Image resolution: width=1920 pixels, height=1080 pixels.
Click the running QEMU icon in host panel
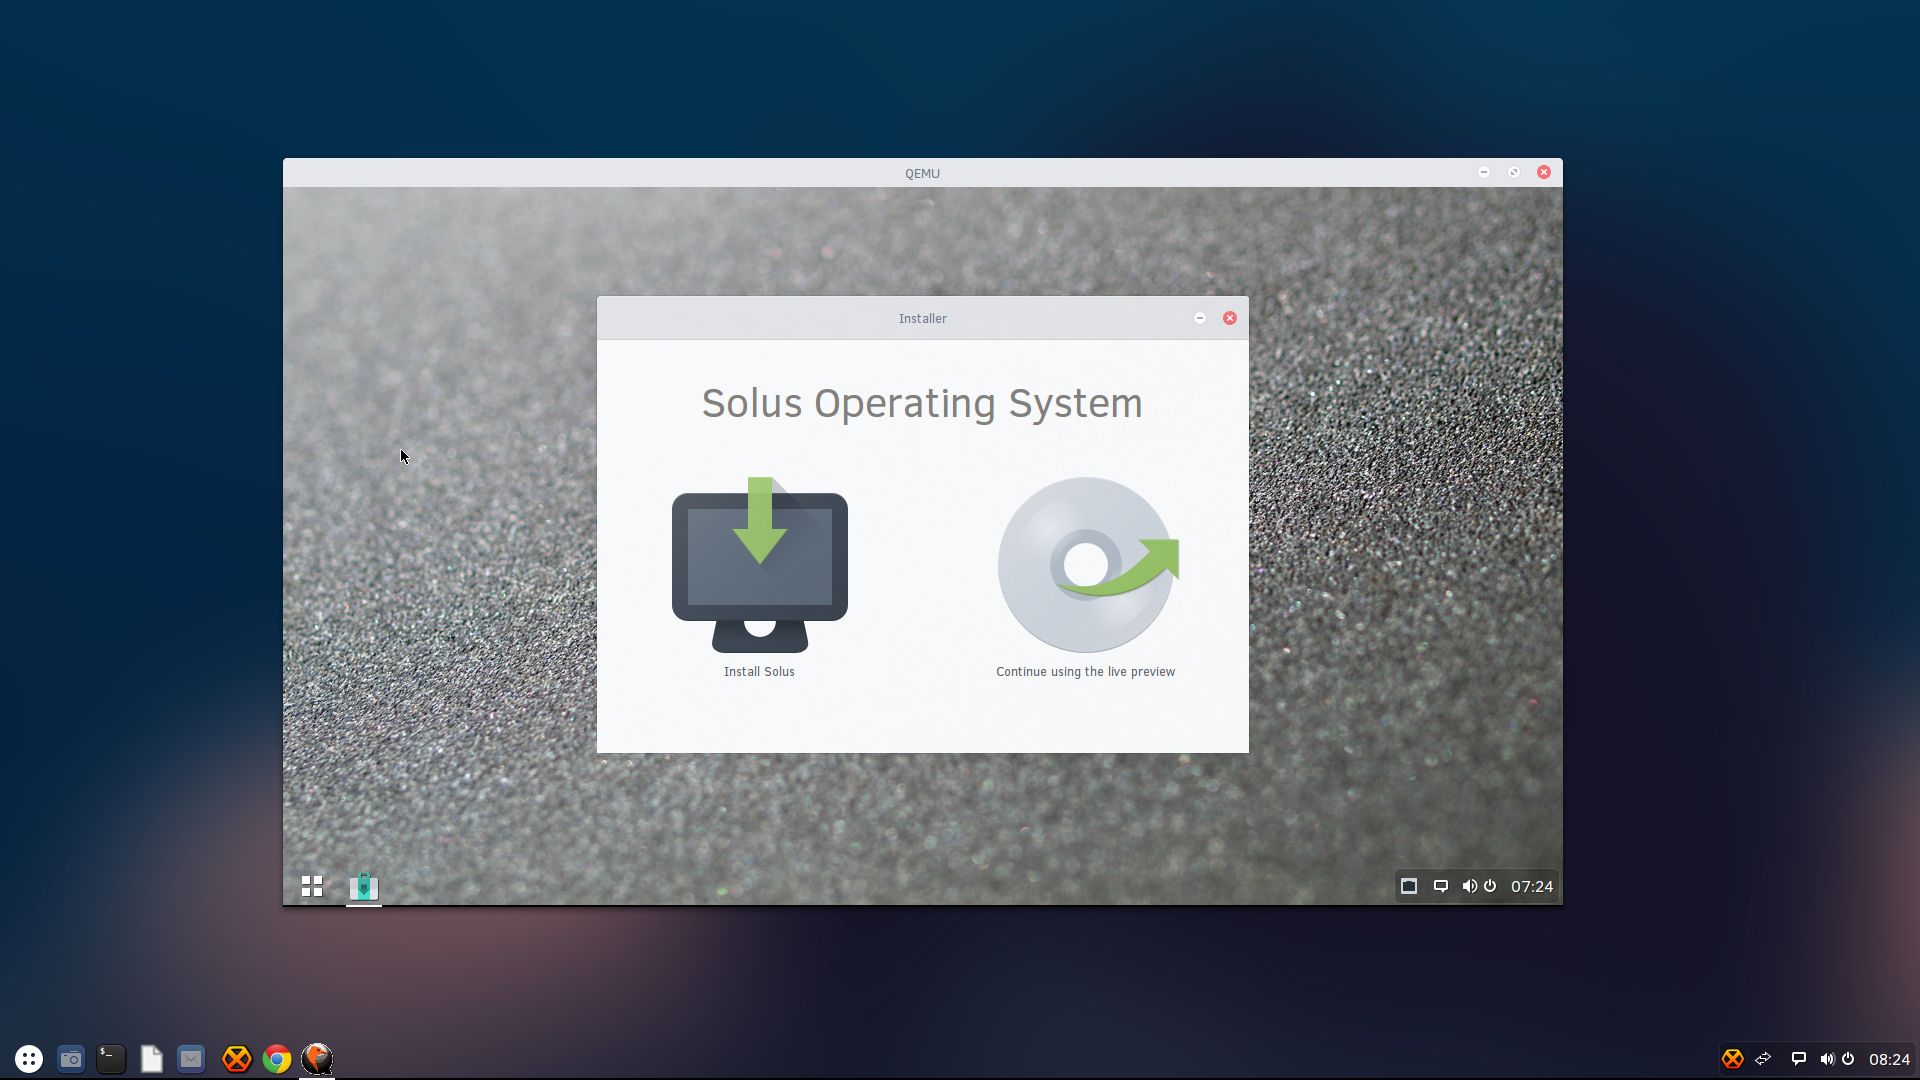pyautogui.click(x=317, y=1059)
